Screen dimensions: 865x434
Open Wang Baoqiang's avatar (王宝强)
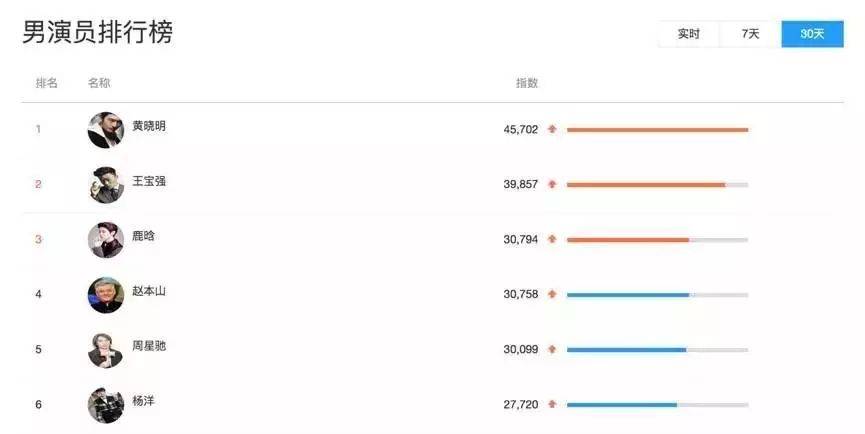(106, 185)
